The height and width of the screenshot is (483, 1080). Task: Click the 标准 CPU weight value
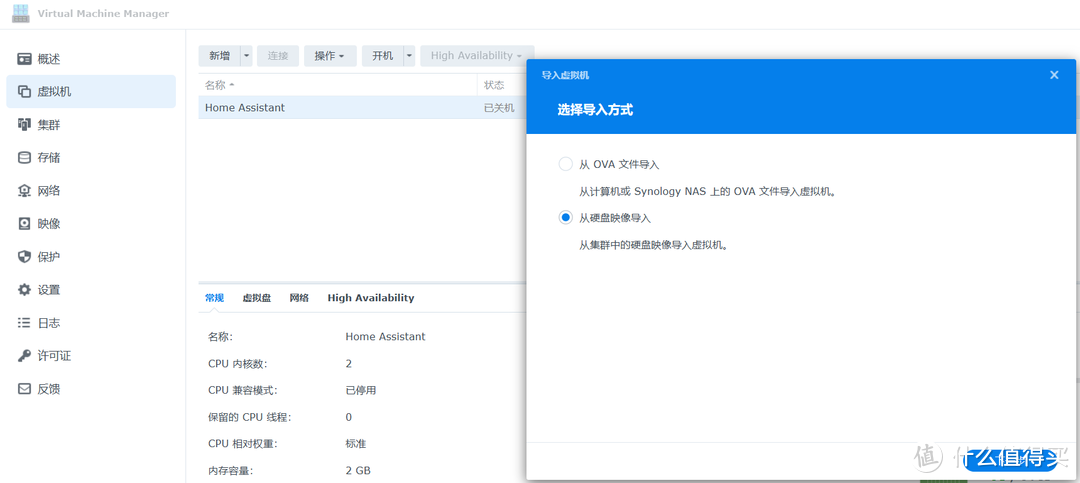[x=355, y=444]
